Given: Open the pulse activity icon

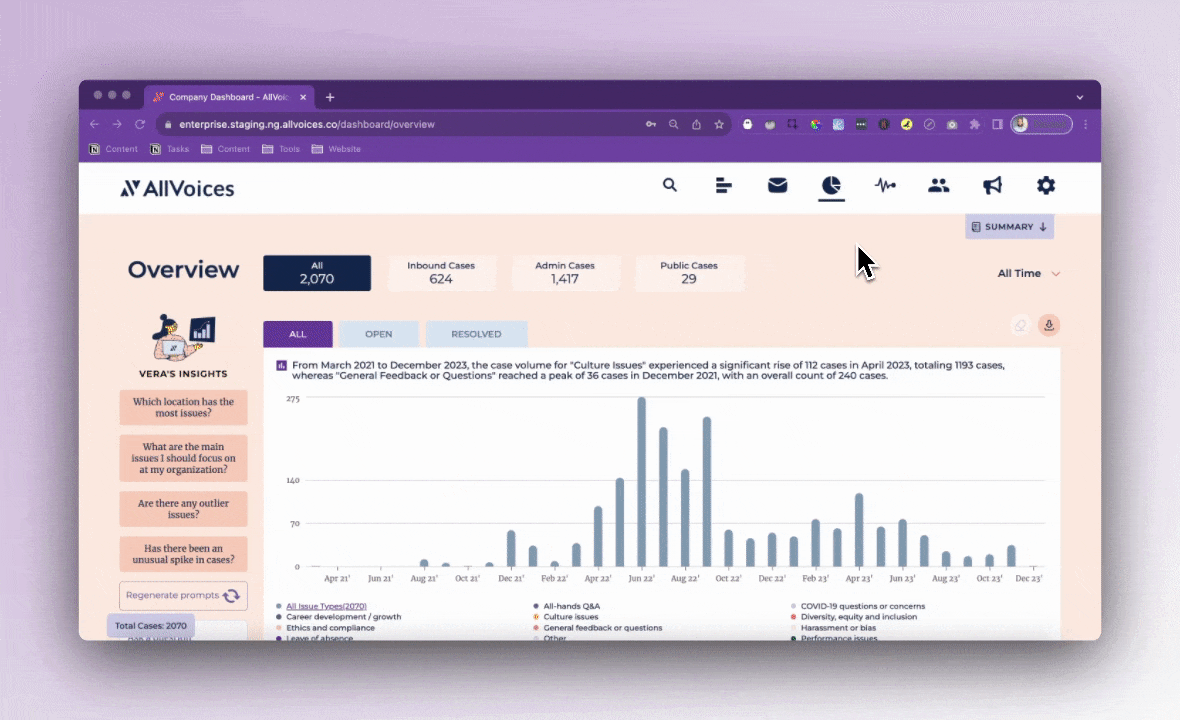Looking at the screenshot, I should pos(885,185).
